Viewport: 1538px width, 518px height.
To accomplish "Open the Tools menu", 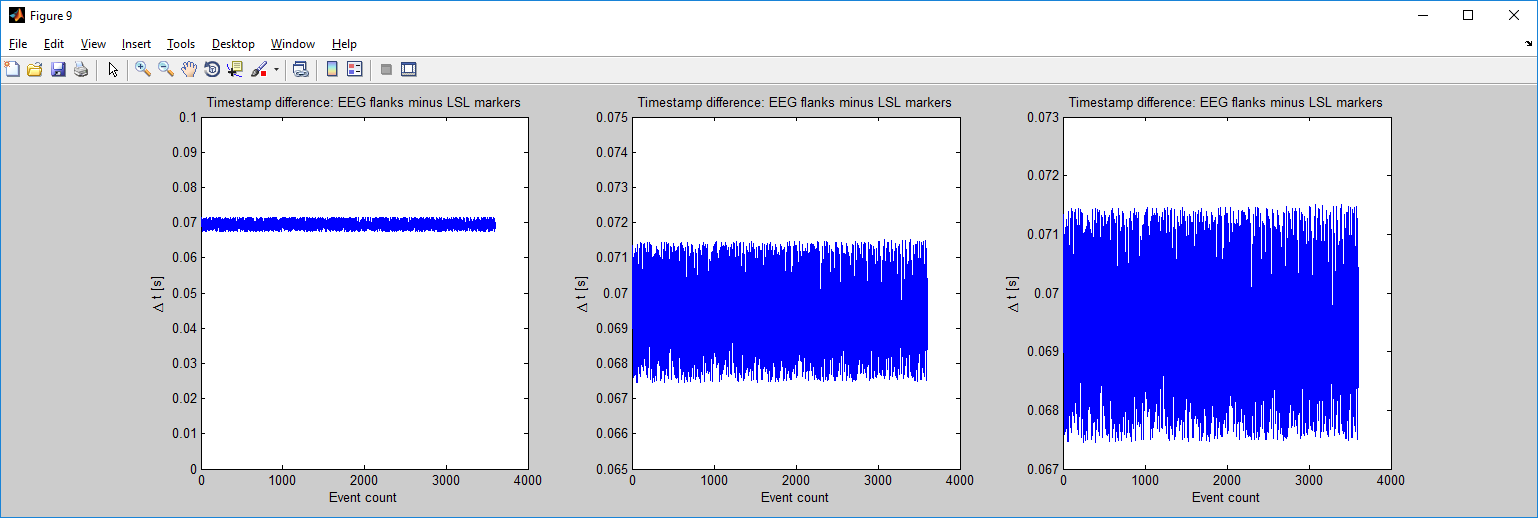I will pos(181,44).
